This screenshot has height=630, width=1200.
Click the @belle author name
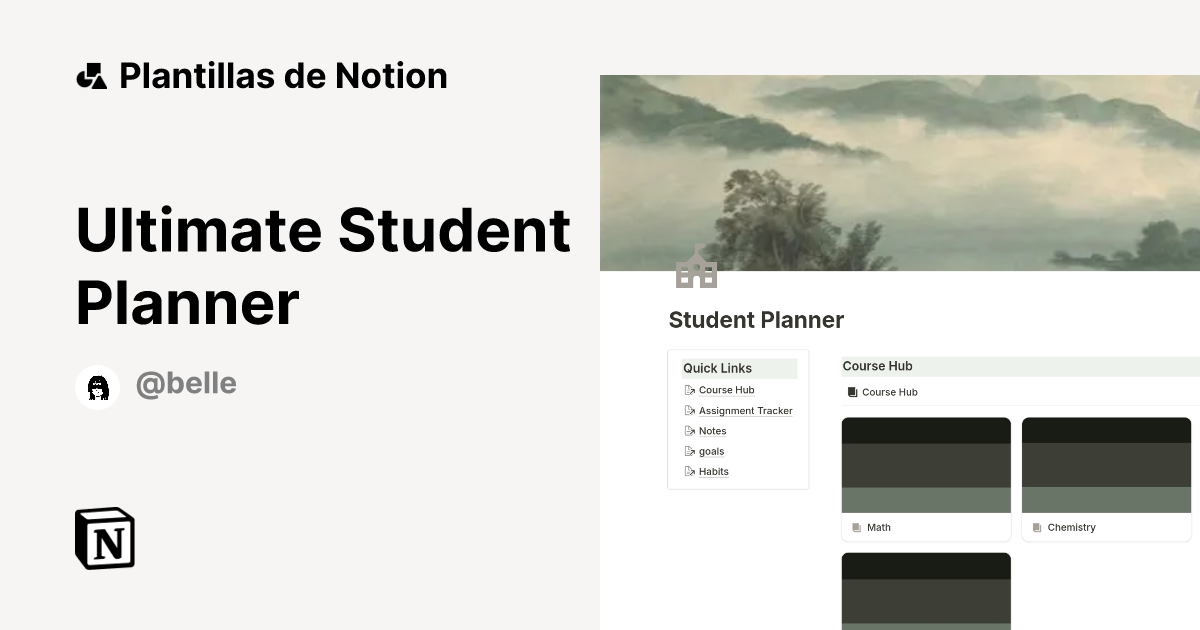pos(186,383)
